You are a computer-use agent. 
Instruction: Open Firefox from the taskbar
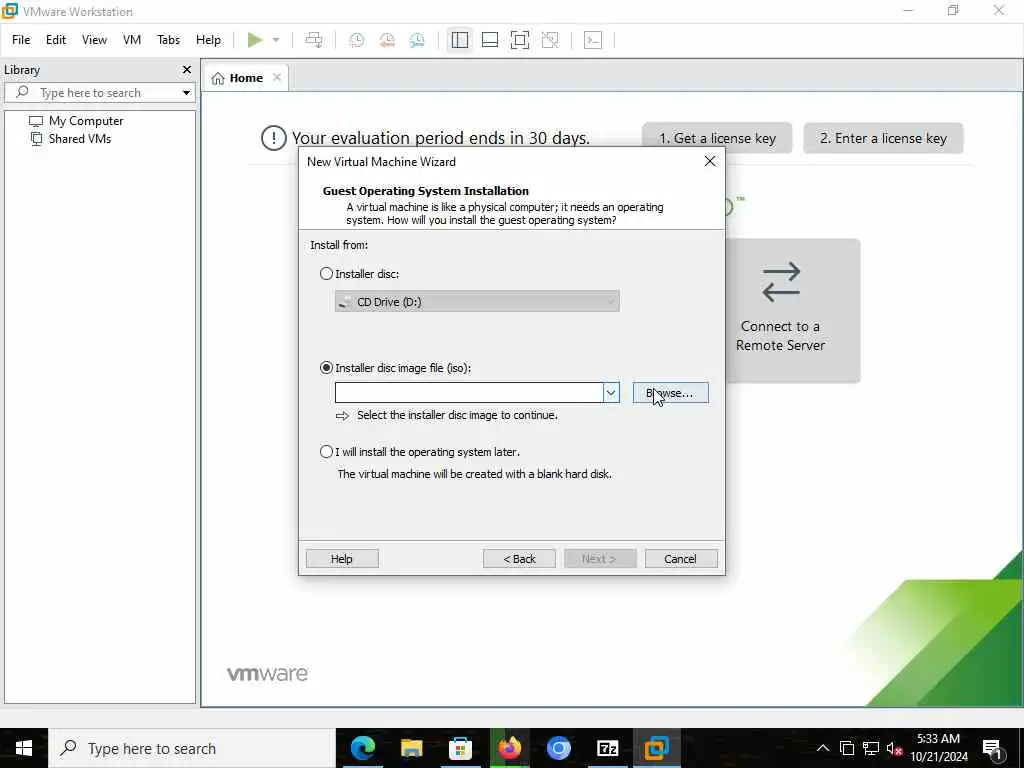pos(510,748)
